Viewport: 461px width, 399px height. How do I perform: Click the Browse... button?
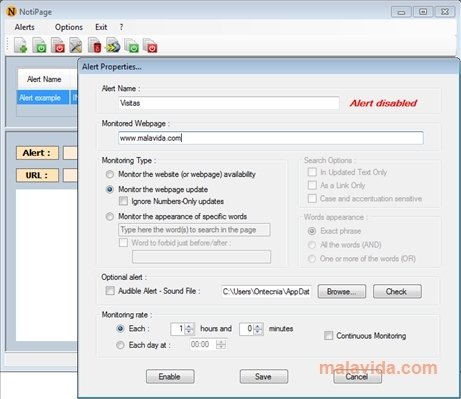point(342,292)
